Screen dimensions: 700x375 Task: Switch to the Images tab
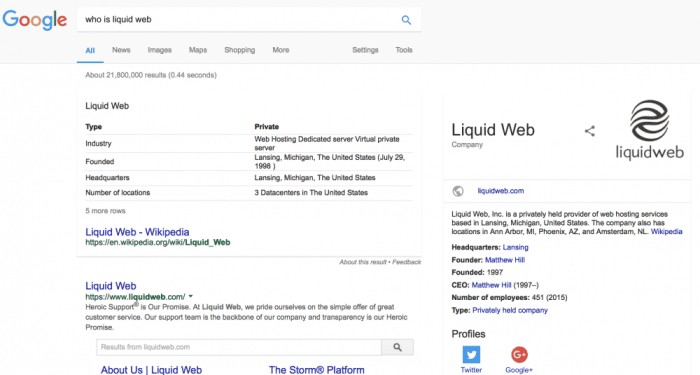pyautogui.click(x=160, y=50)
